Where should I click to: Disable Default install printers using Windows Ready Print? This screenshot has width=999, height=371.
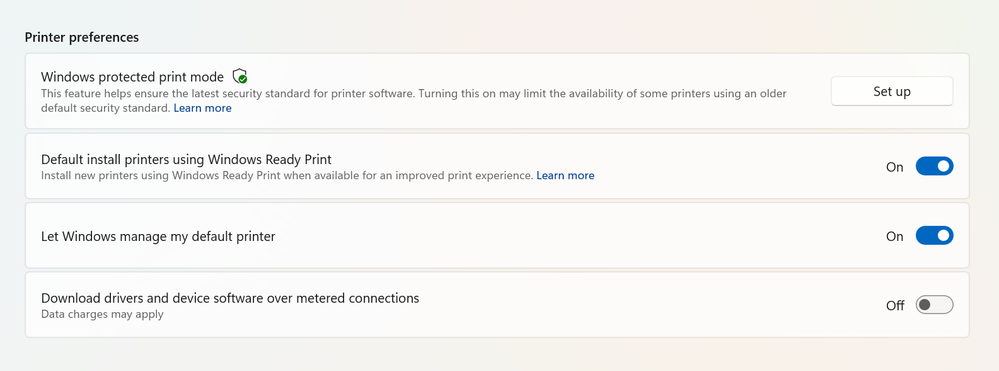pyautogui.click(x=934, y=167)
